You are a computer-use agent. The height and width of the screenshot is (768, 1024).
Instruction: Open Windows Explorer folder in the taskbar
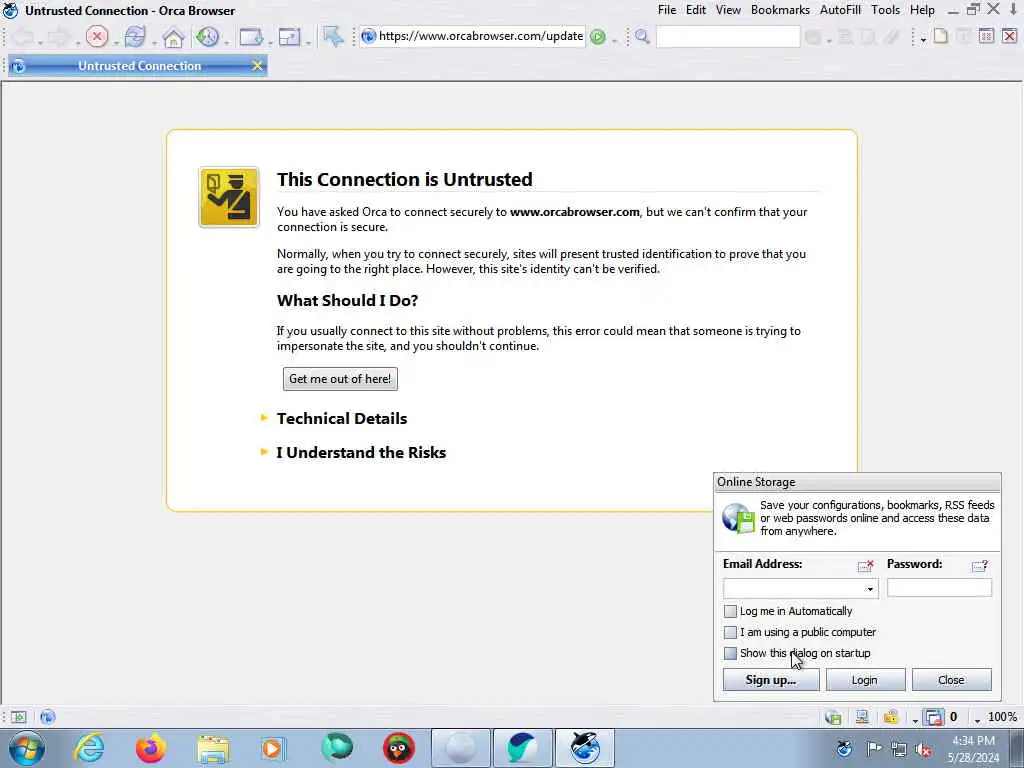click(213, 748)
